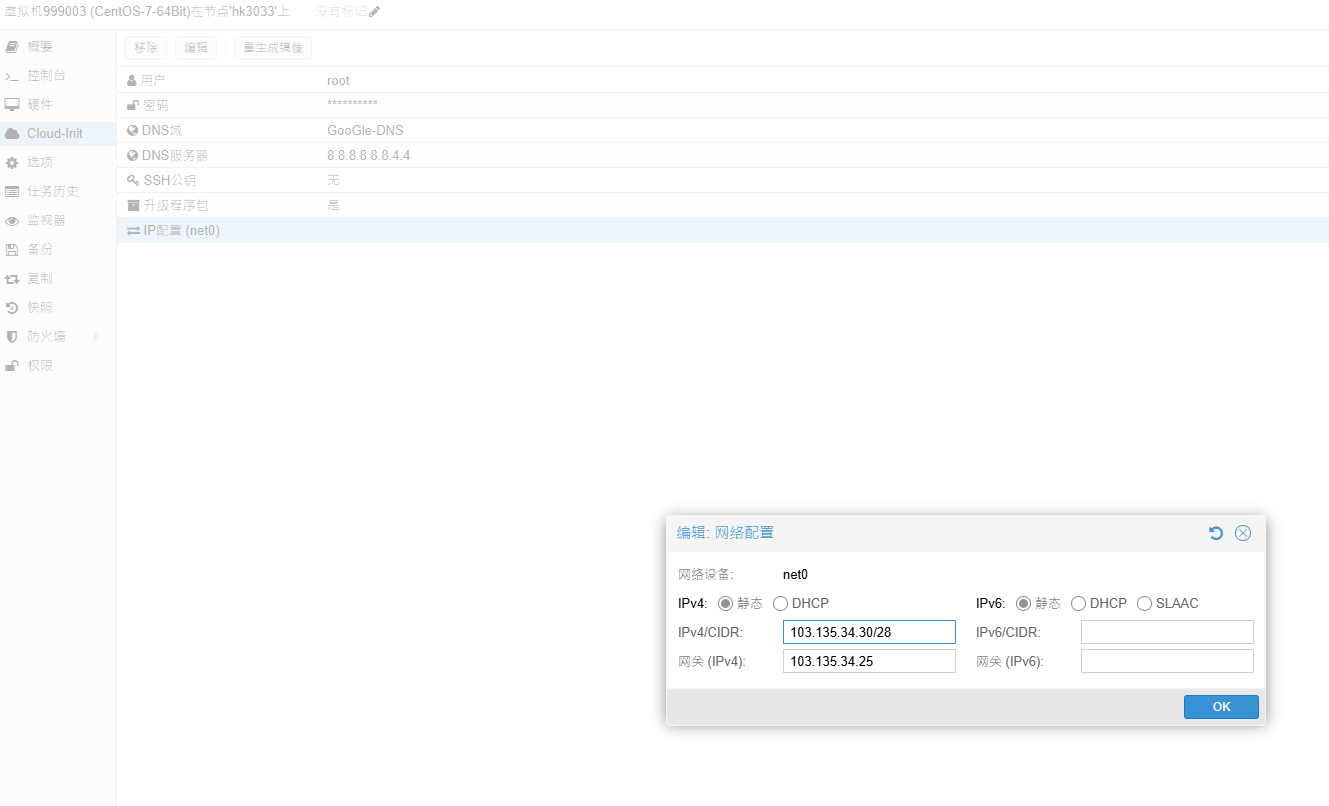Expand the 防火墙 firewall submenu arrow
The image size is (1329, 806).
97,337
